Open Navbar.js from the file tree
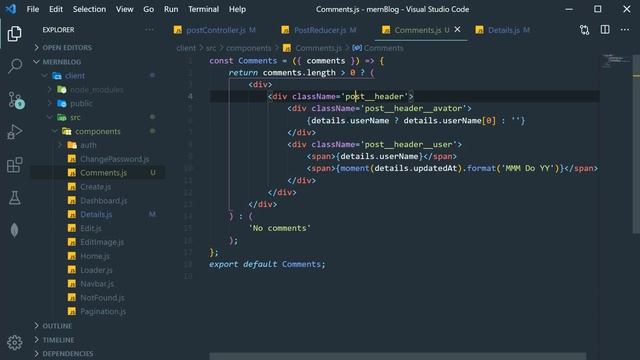640x360 pixels. 97,284
